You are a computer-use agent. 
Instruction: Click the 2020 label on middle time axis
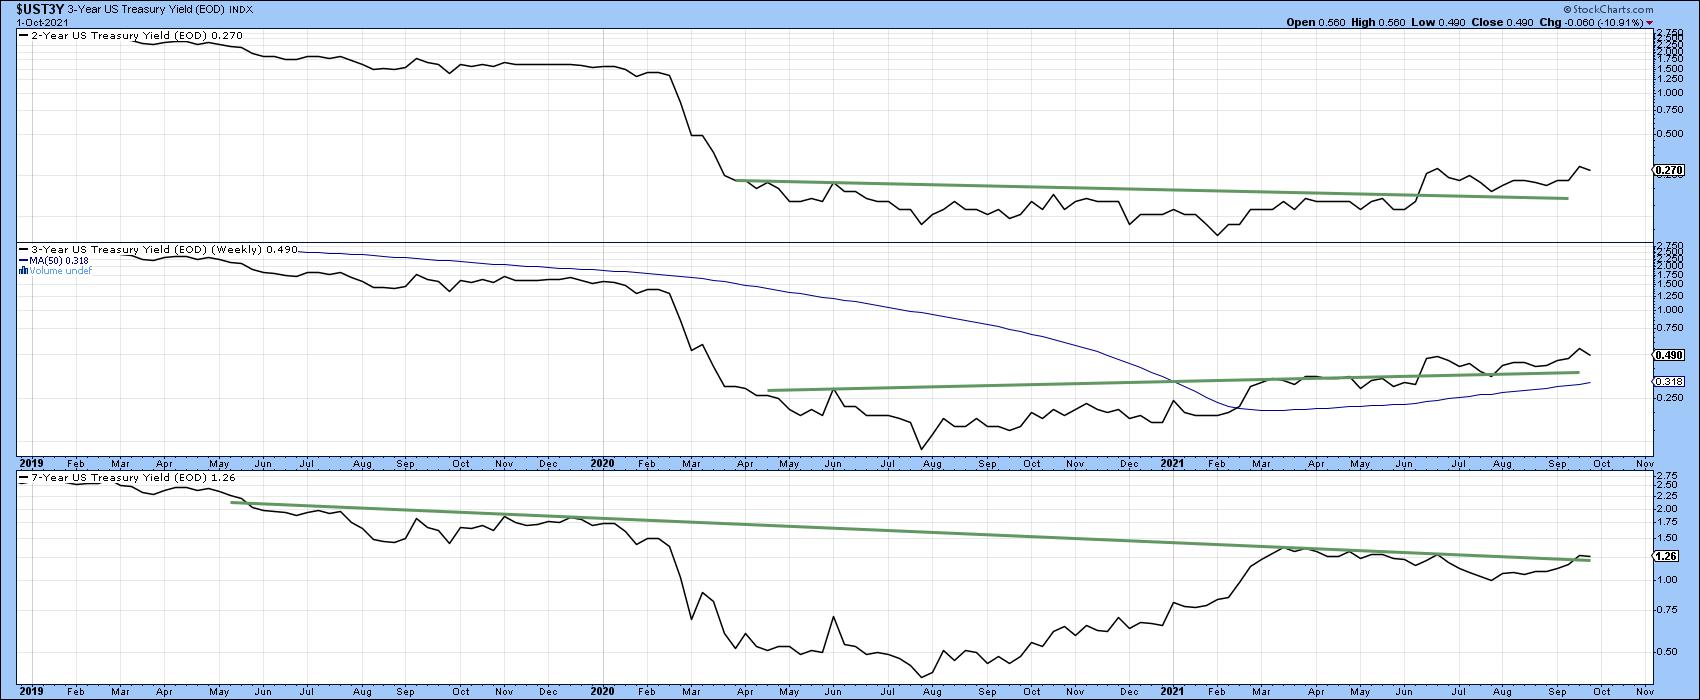coord(602,464)
